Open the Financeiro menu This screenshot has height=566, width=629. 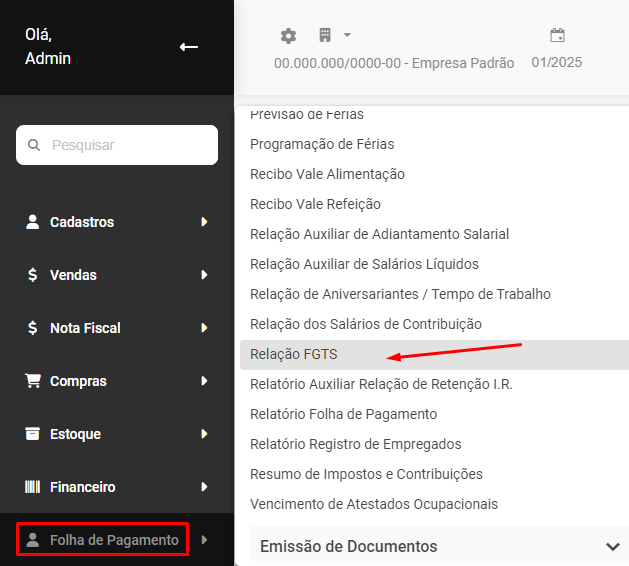click(83, 487)
